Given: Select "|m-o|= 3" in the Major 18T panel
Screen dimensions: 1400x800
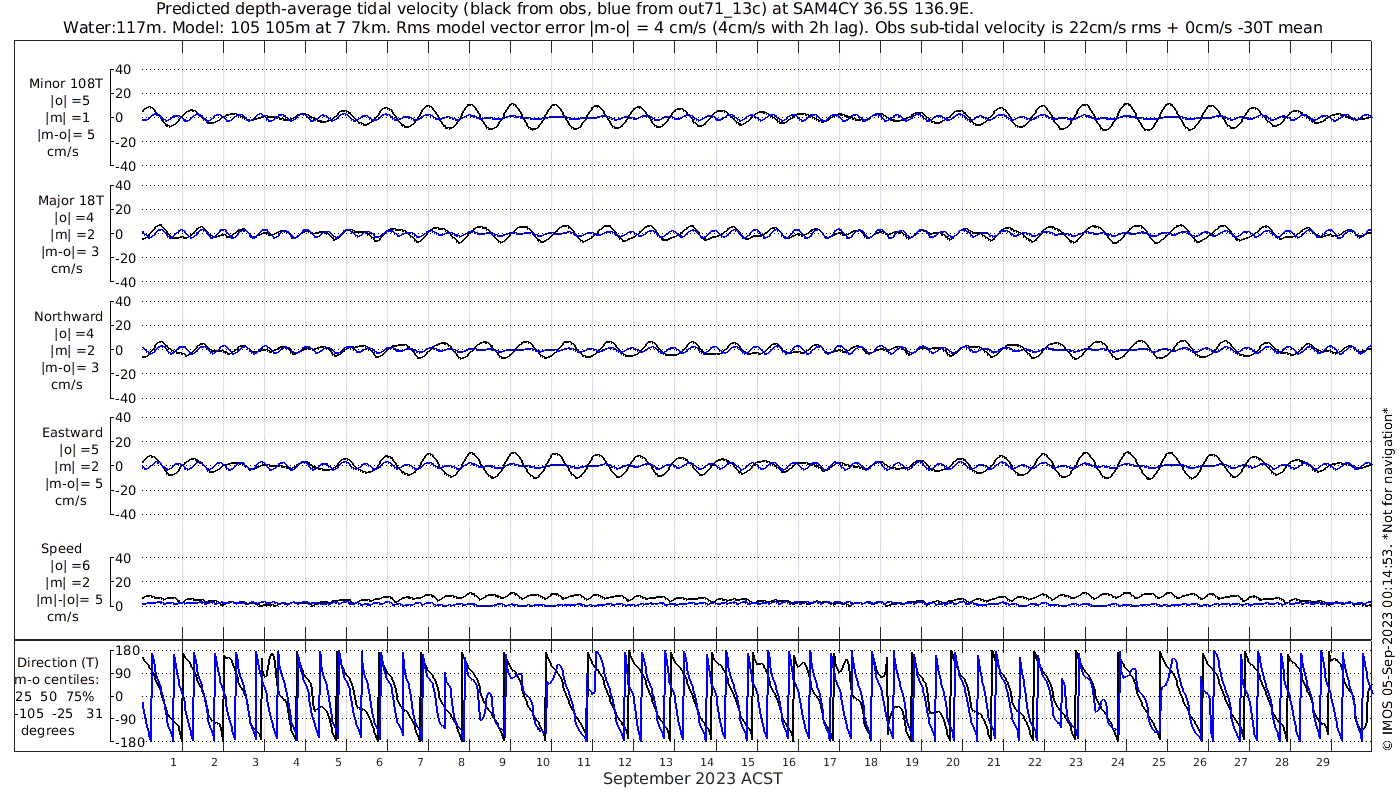Looking at the screenshot, I should tap(68, 251).
